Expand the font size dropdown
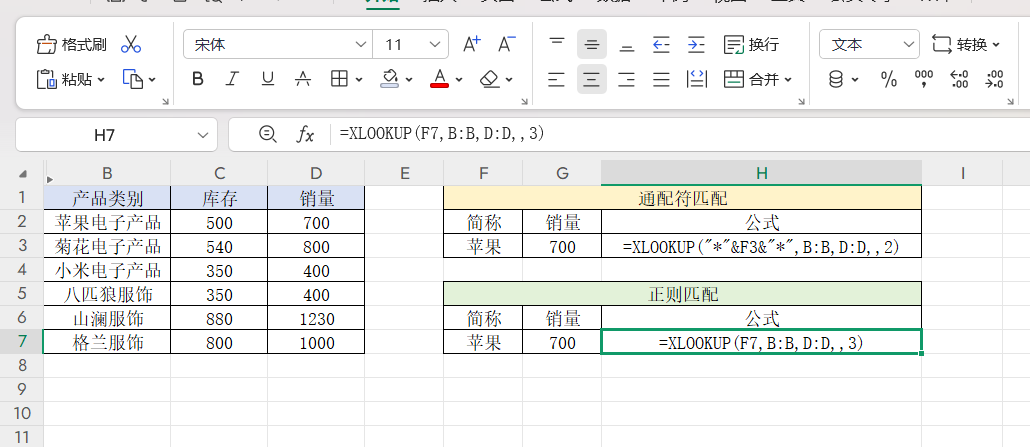 436,45
